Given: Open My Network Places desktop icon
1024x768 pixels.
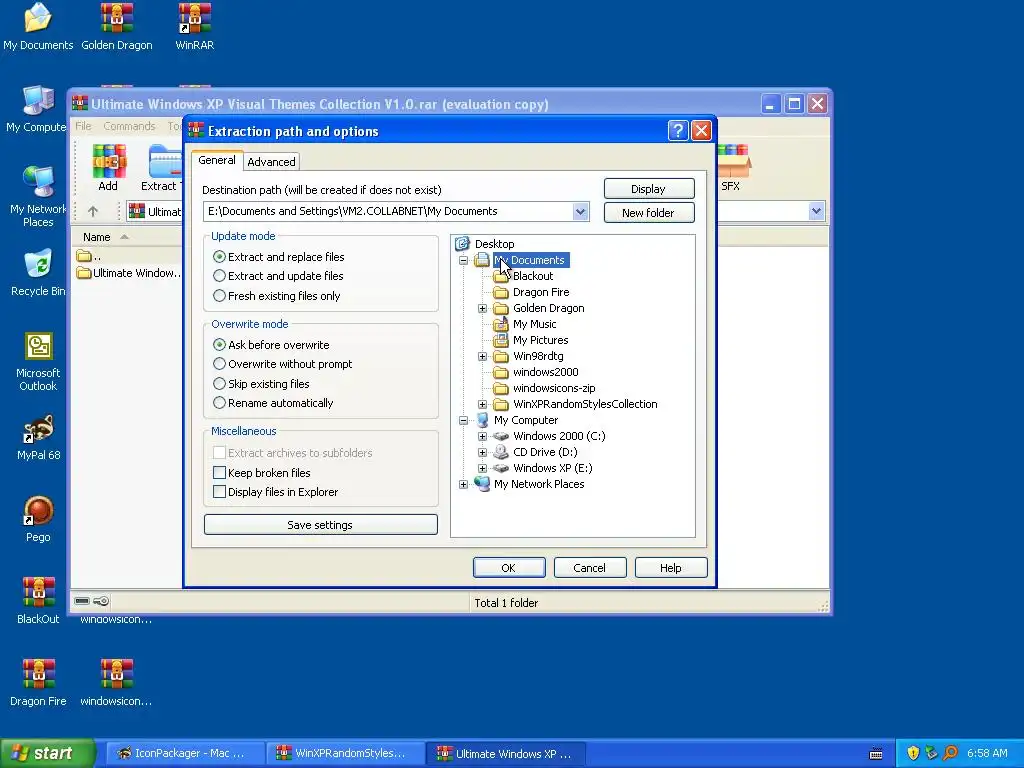Looking at the screenshot, I should coord(38,196).
